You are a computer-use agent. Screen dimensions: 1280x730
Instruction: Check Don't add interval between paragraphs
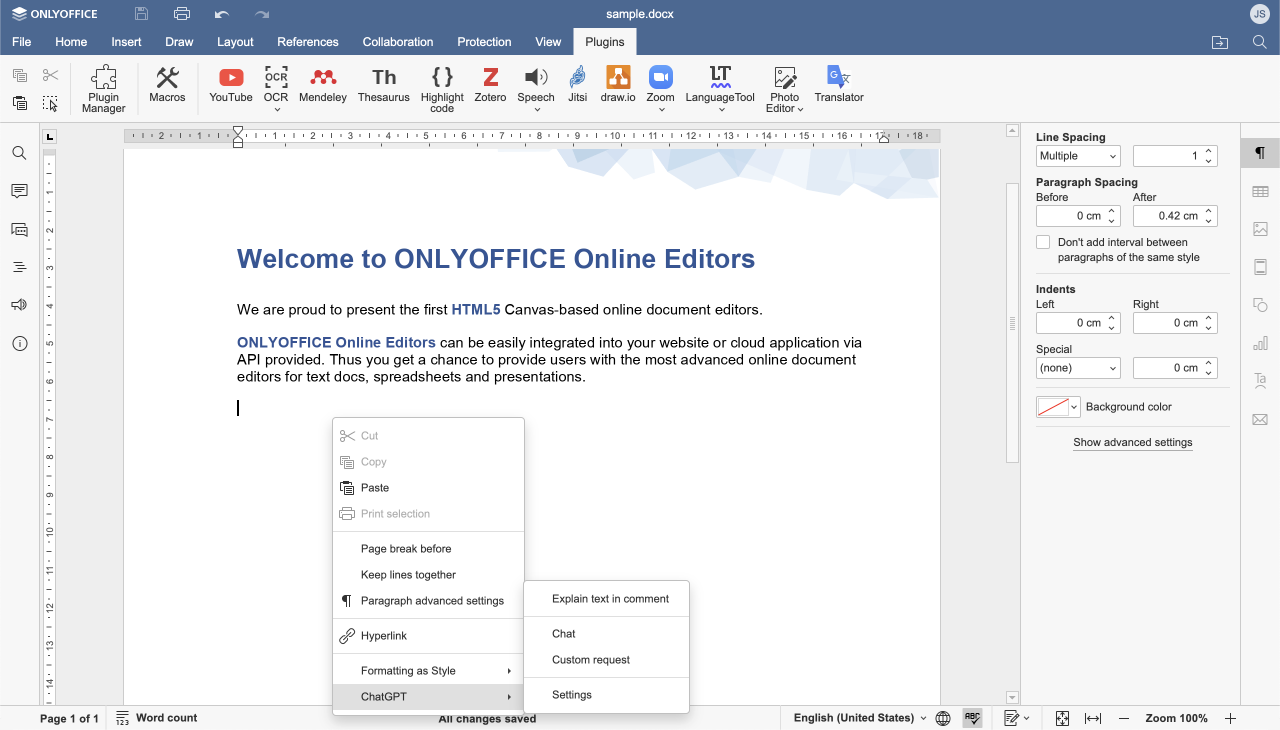tap(1043, 242)
